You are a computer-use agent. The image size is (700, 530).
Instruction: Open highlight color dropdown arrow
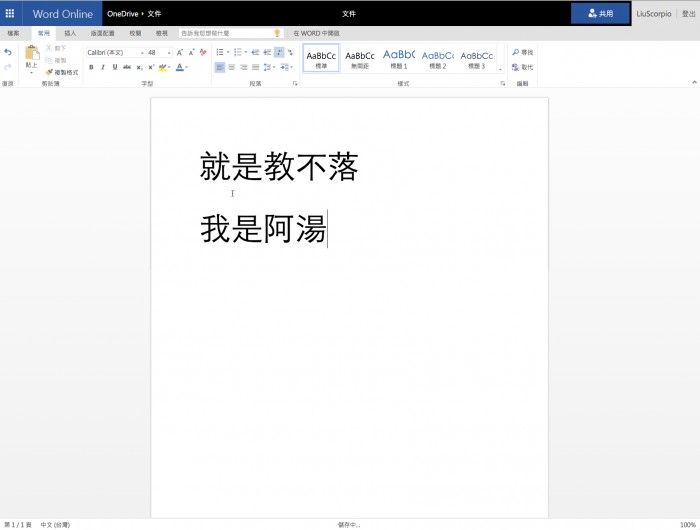169,67
